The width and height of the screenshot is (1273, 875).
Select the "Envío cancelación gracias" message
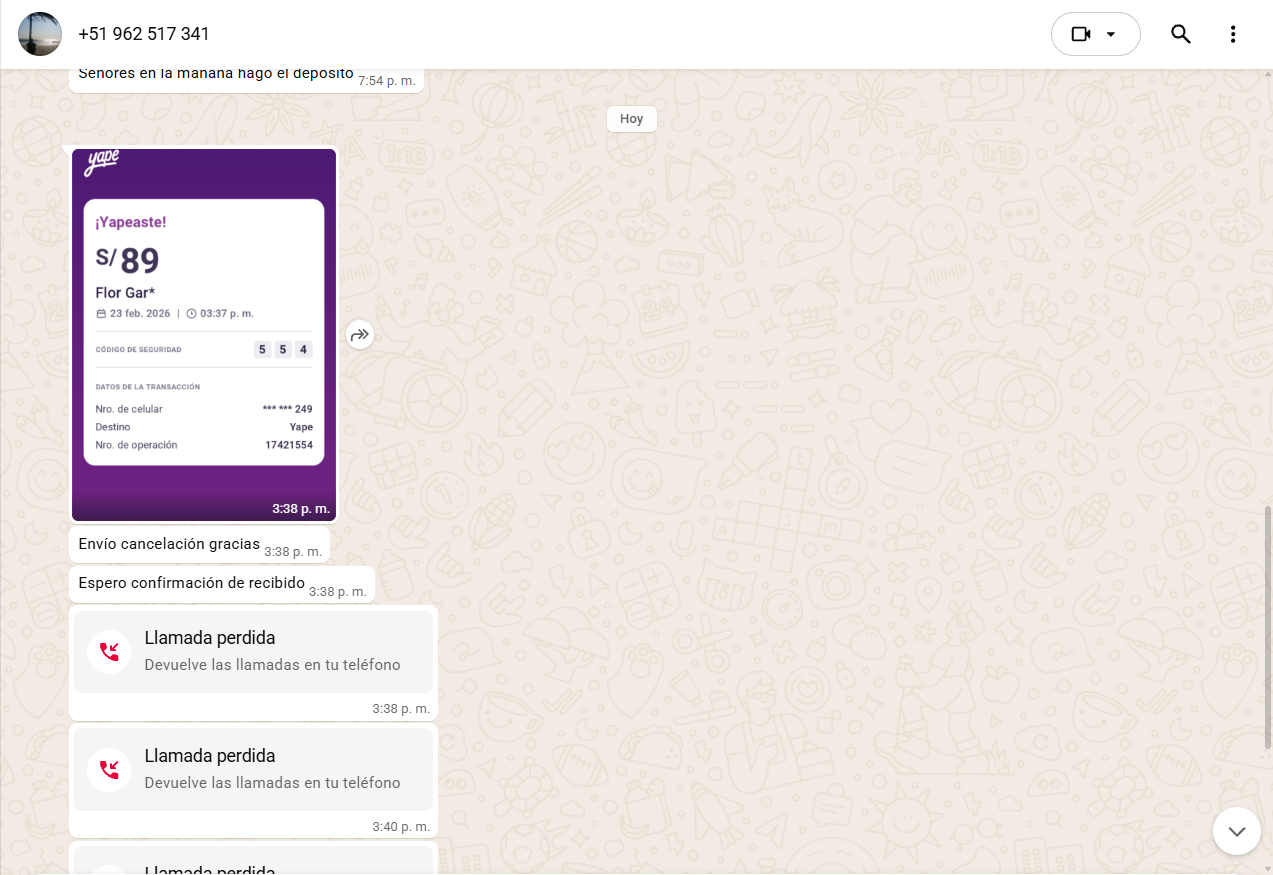[x=169, y=544]
